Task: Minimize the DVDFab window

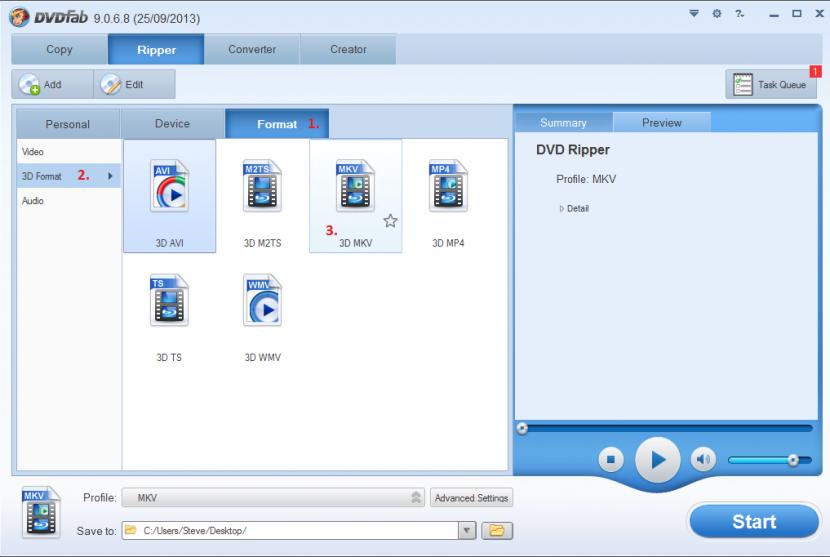Action: (x=774, y=14)
